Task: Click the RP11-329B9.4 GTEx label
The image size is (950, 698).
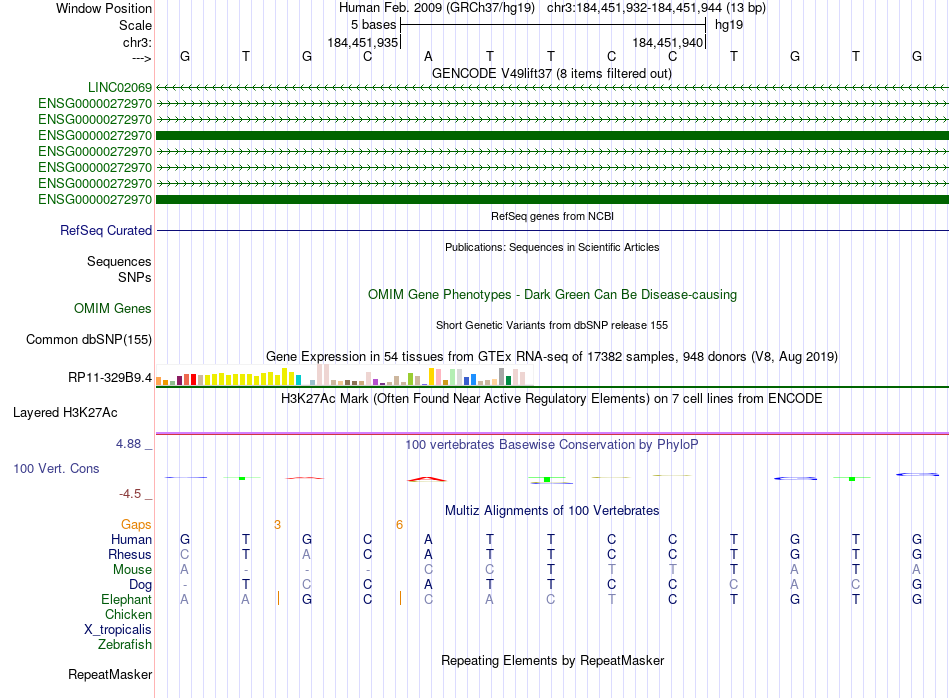Action: coord(110,378)
